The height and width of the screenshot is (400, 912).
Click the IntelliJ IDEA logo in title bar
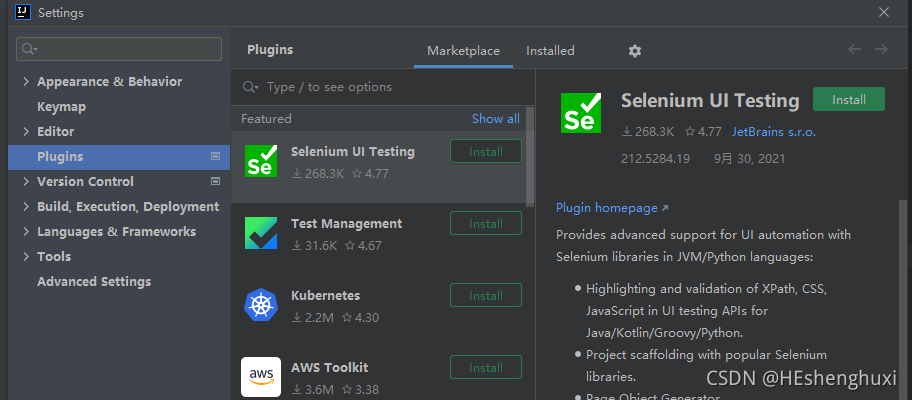pos(23,12)
